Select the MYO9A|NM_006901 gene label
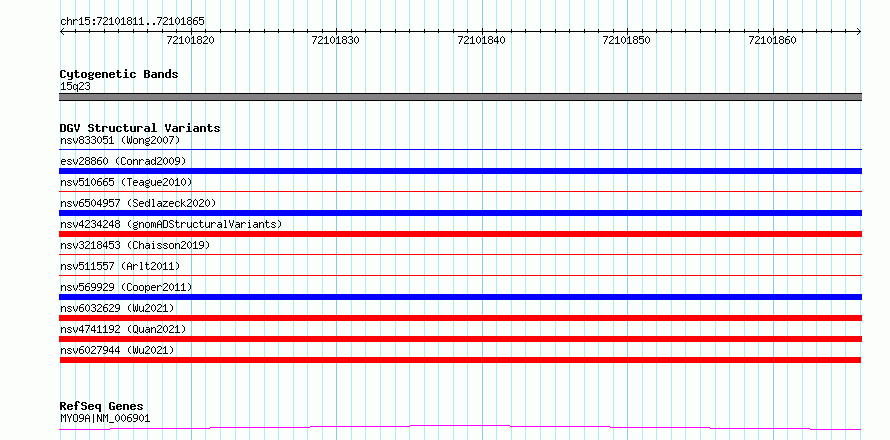Image resolution: width=890 pixels, height=440 pixels. point(105,419)
